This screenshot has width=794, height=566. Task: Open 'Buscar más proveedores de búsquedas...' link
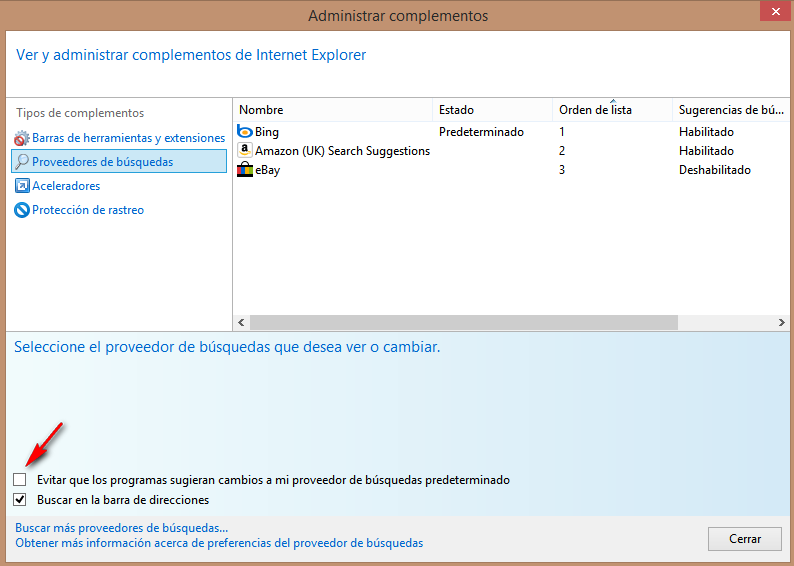coord(122,528)
